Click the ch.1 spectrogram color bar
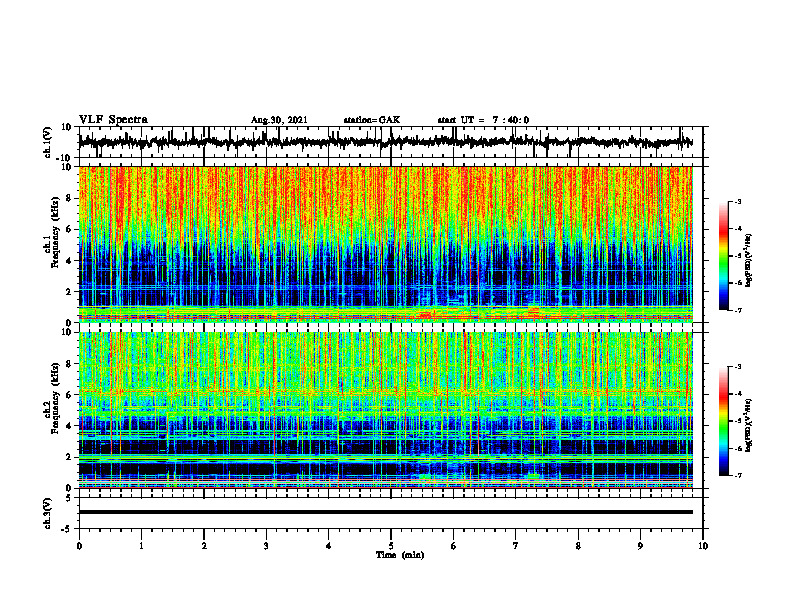 coord(724,256)
